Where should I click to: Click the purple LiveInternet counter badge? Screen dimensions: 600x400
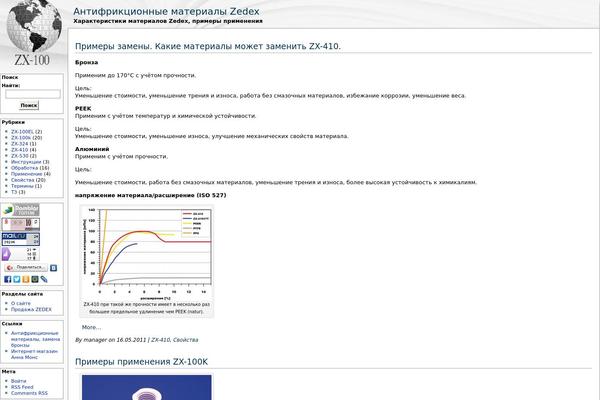point(21,254)
